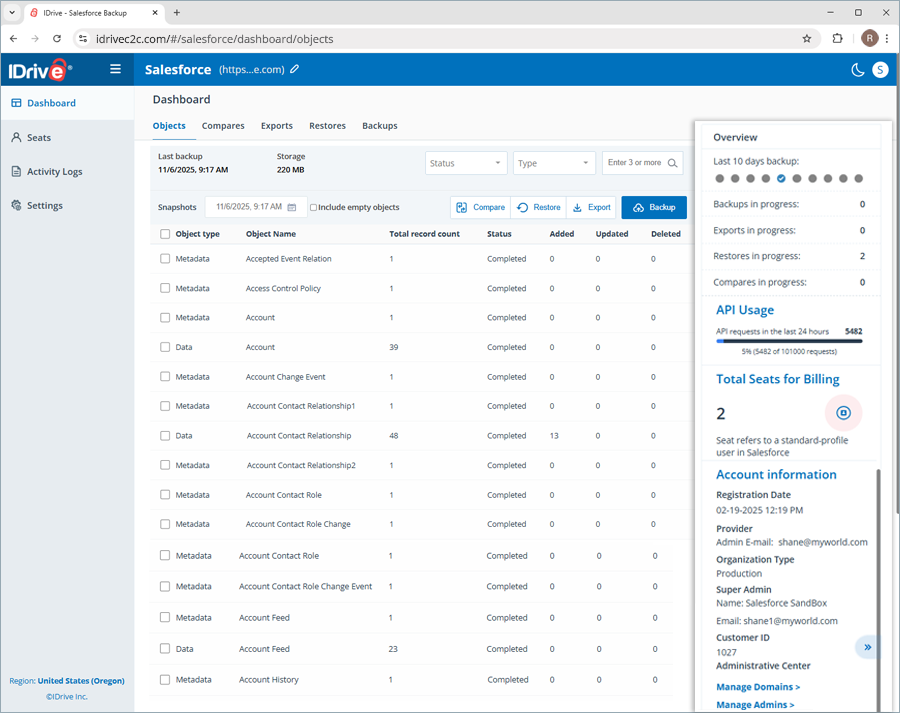Open the Type filter dropdown
This screenshot has width=900, height=713.
(x=553, y=163)
